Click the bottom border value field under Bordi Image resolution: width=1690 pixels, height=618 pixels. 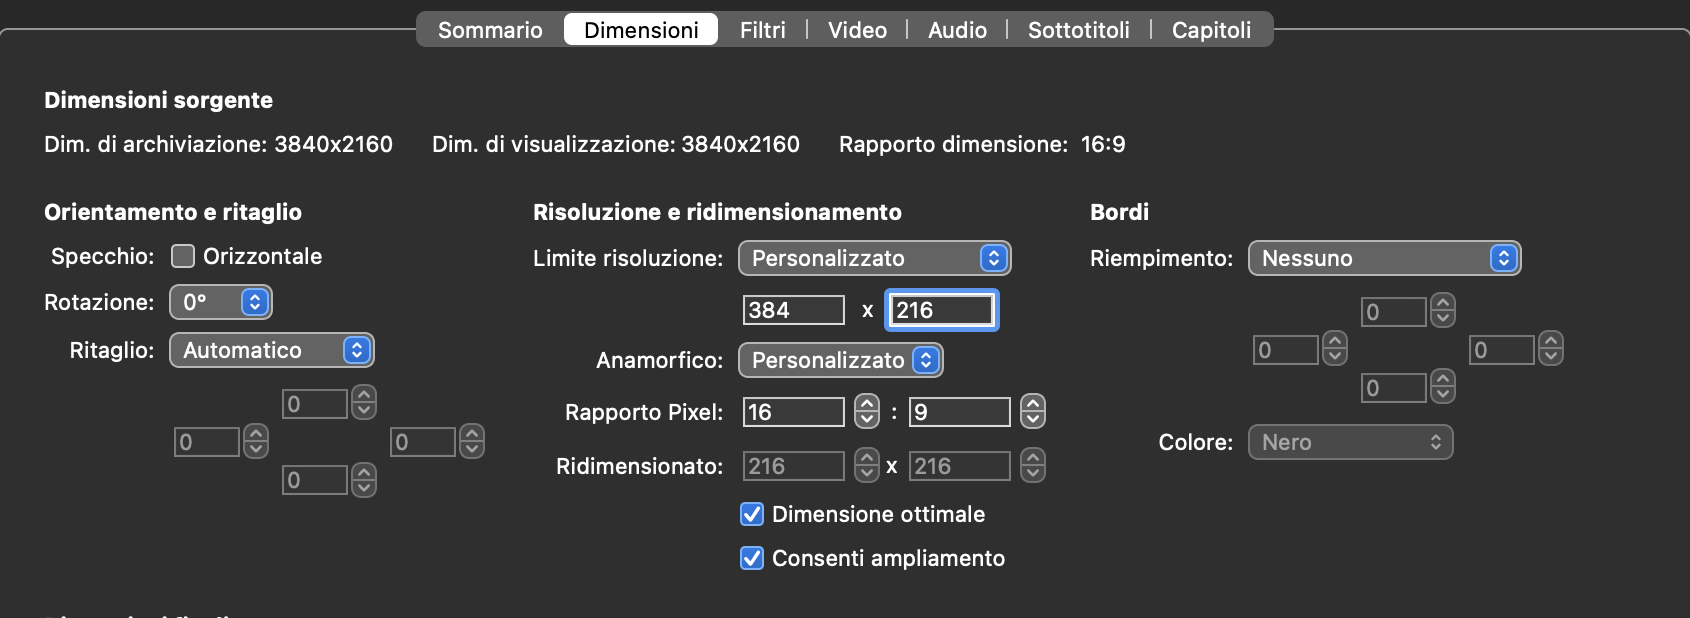[1394, 388]
